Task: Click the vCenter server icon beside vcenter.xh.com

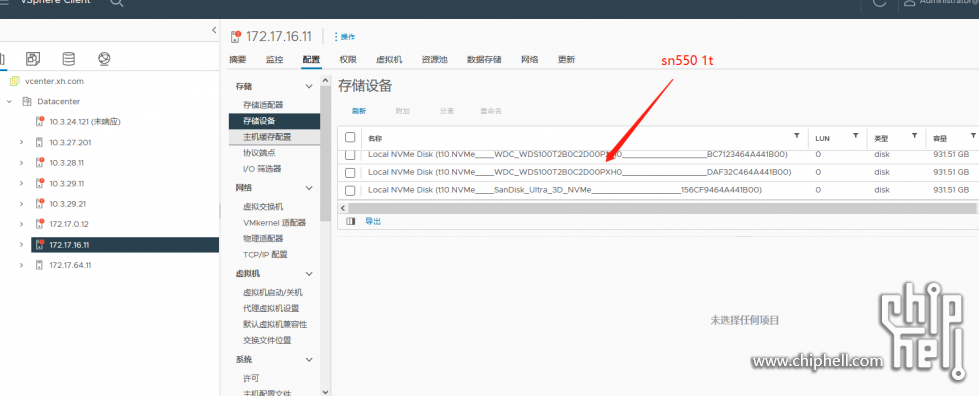Action: tap(14, 81)
